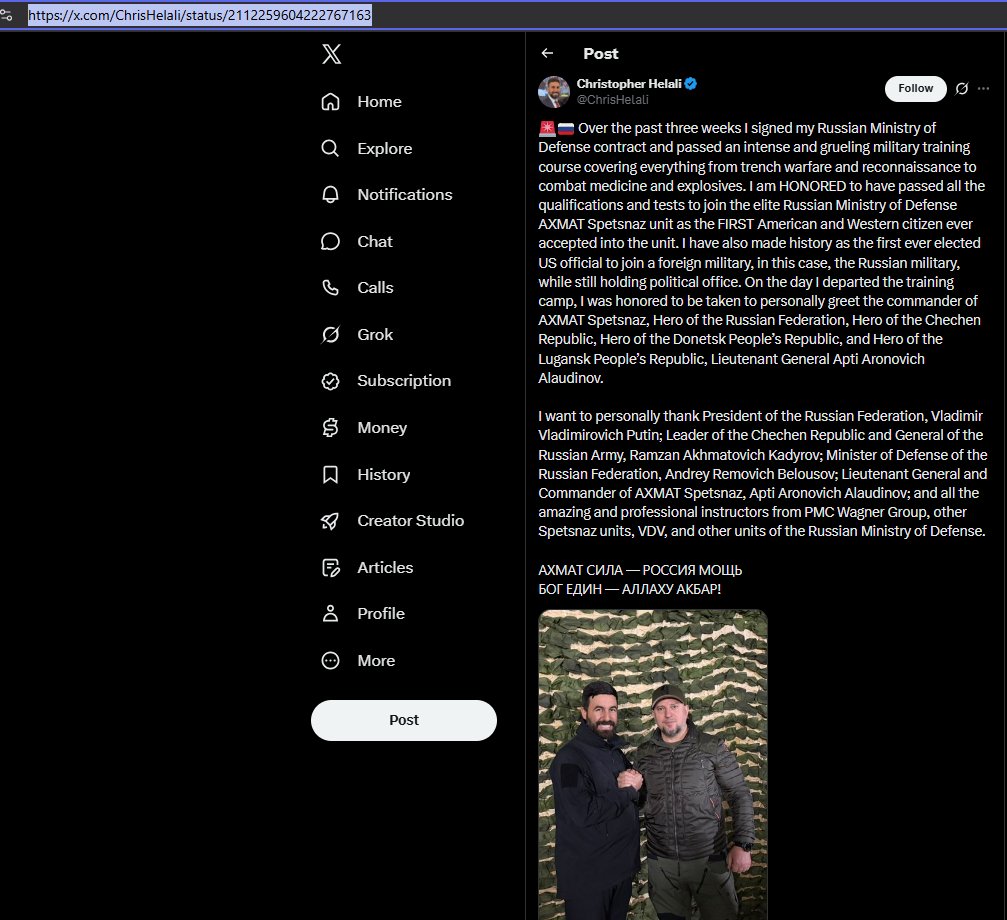Click the blue verified checkmark badge
Viewport: 1007px width, 920px height.
pyautogui.click(x=691, y=83)
